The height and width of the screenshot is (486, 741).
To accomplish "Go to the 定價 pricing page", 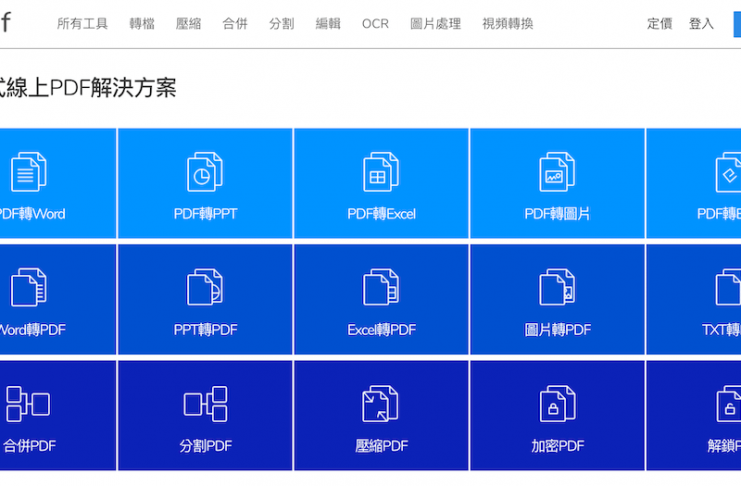I will pos(660,24).
